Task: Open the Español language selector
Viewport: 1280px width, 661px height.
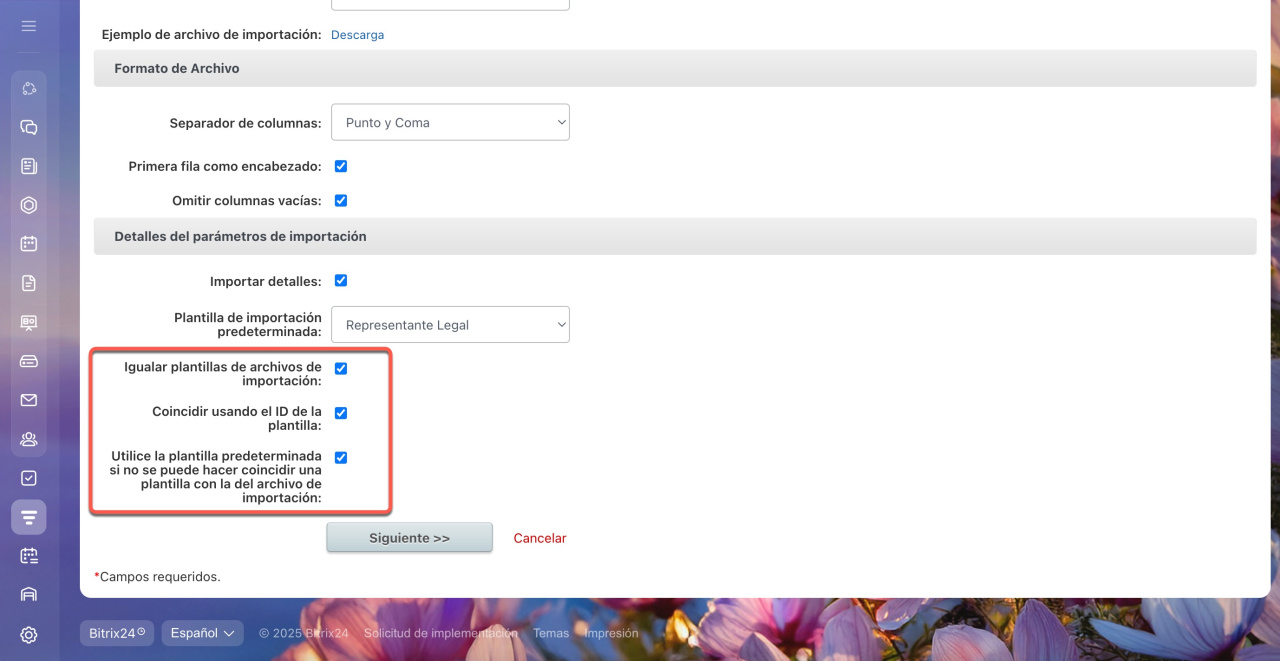Action: click(202, 633)
